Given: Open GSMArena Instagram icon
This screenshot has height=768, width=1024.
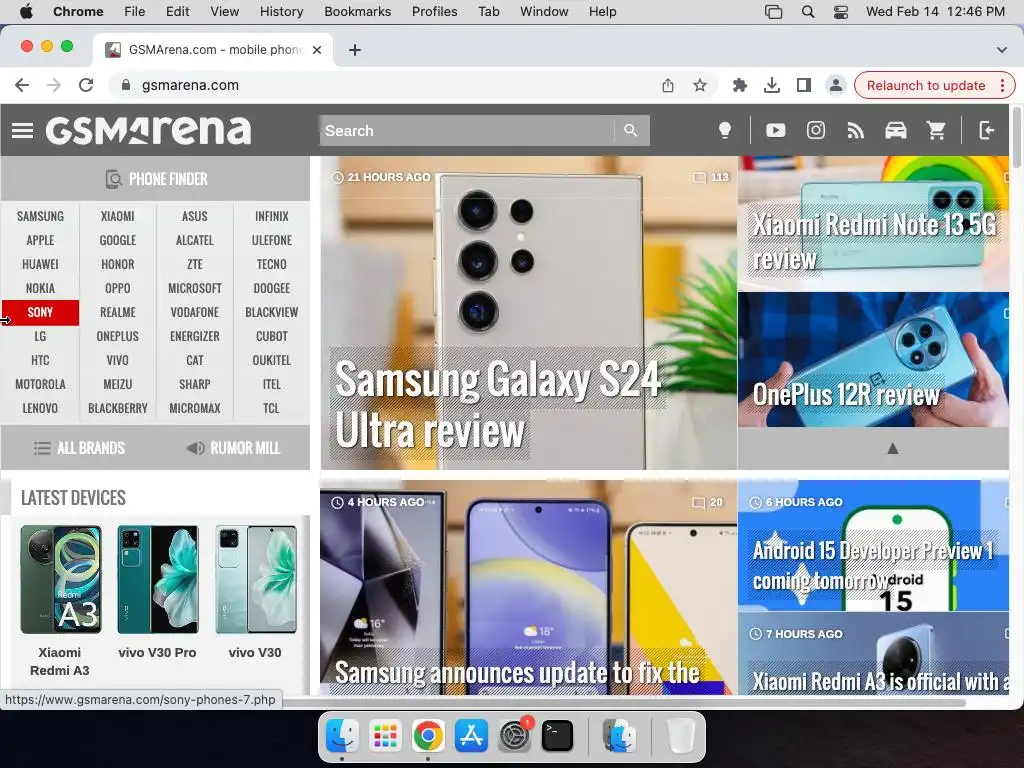Looking at the screenshot, I should click(816, 131).
